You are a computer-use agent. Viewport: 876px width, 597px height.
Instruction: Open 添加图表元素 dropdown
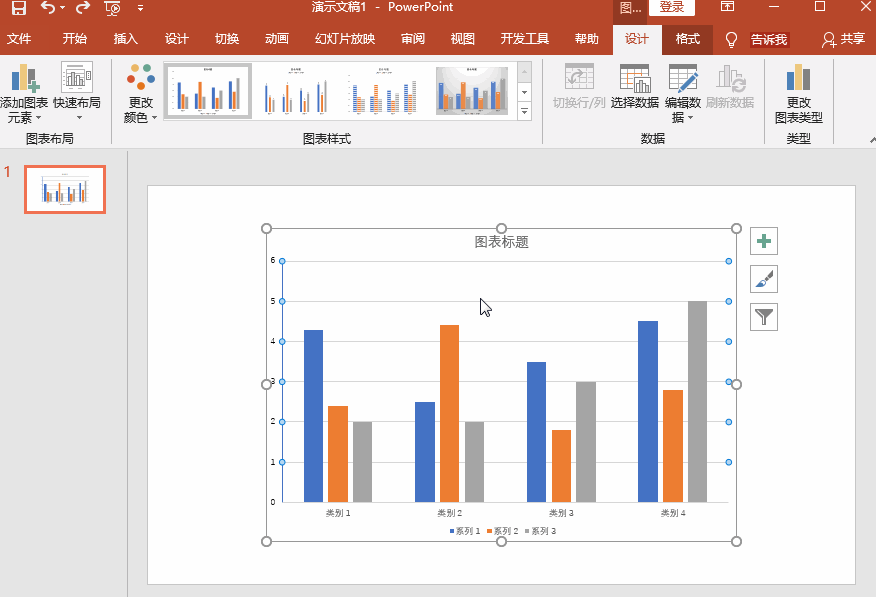tap(23, 93)
